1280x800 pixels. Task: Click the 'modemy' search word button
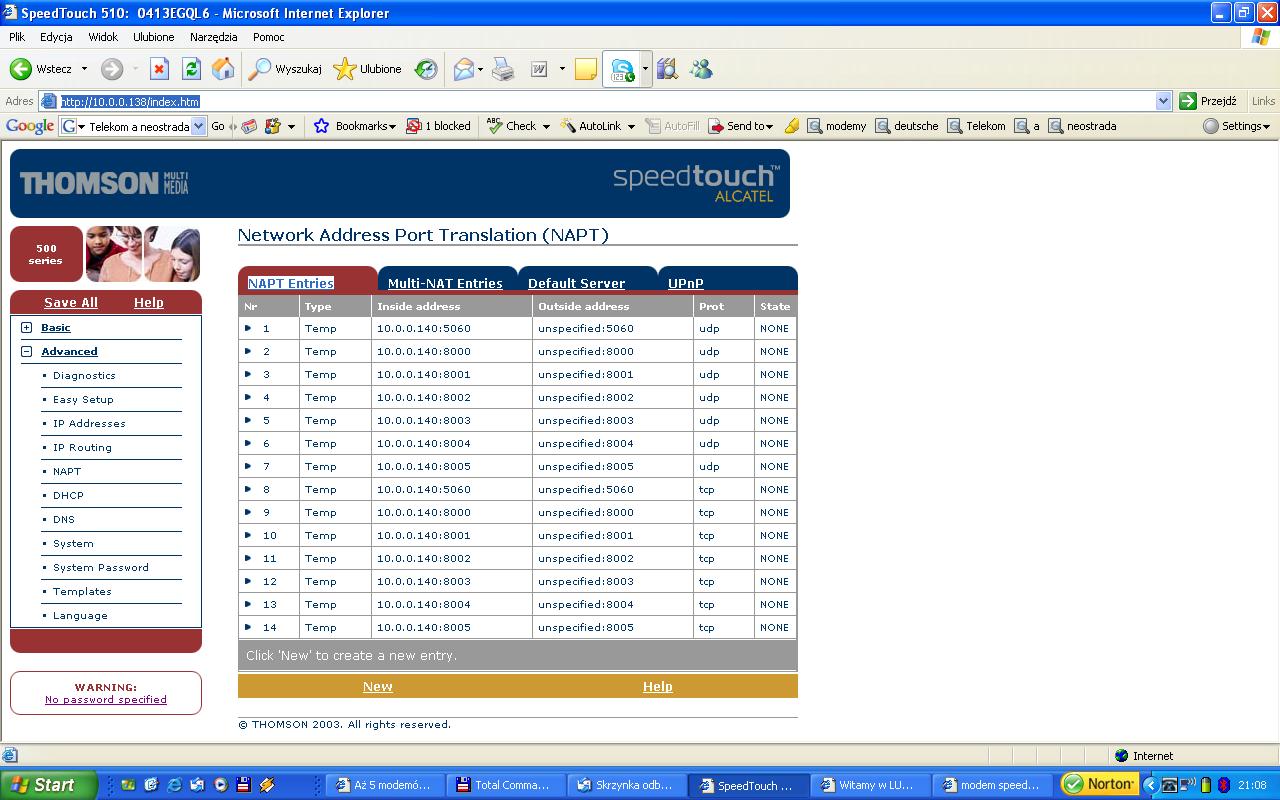pyautogui.click(x=837, y=126)
